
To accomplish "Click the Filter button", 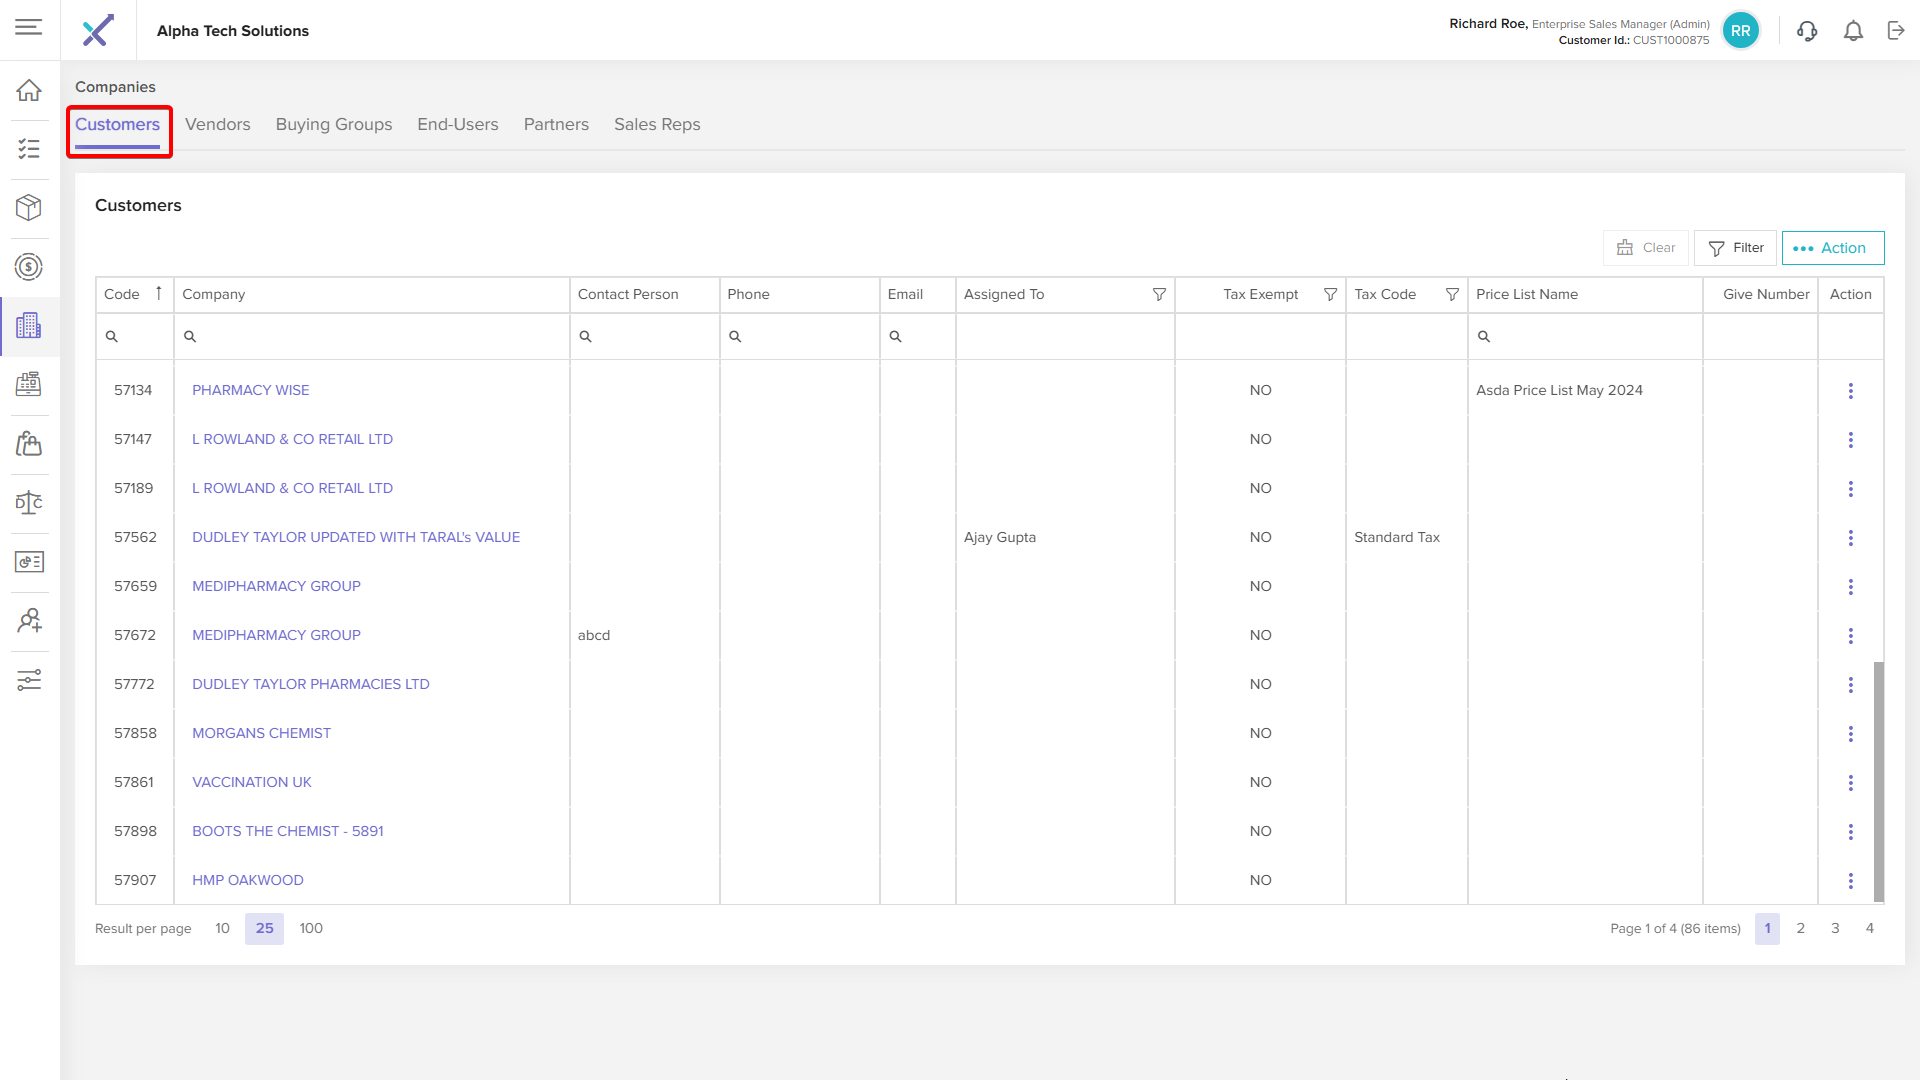I will pyautogui.click(x=1735, y=248).
